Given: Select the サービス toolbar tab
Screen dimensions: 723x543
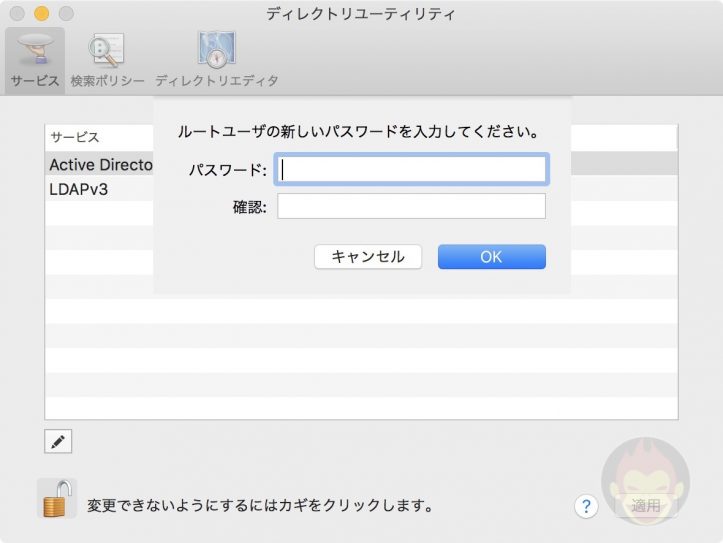Looking at the screenshot, I should [35, 60].
